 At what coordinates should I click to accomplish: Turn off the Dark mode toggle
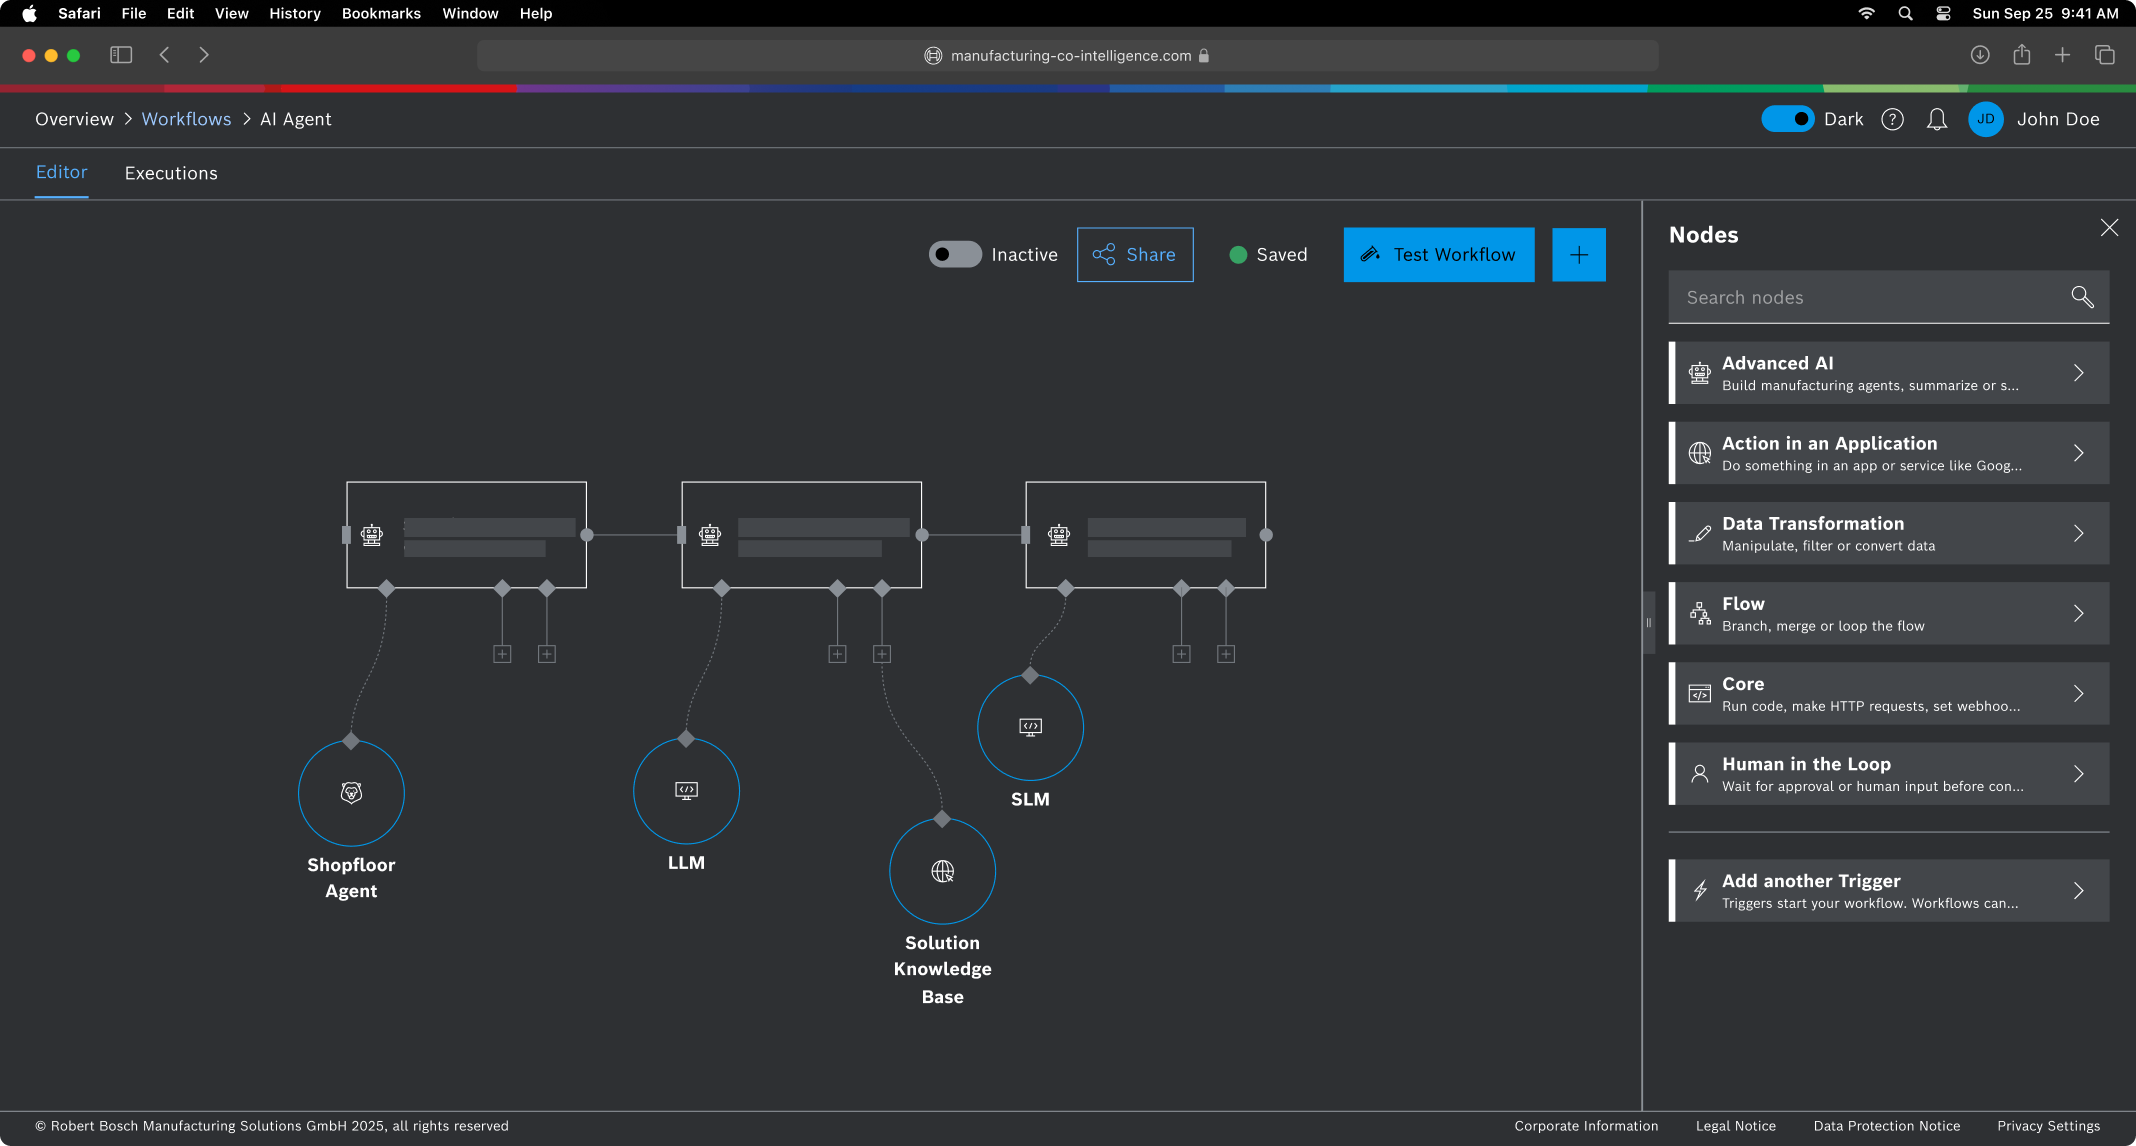[1787, 119]
